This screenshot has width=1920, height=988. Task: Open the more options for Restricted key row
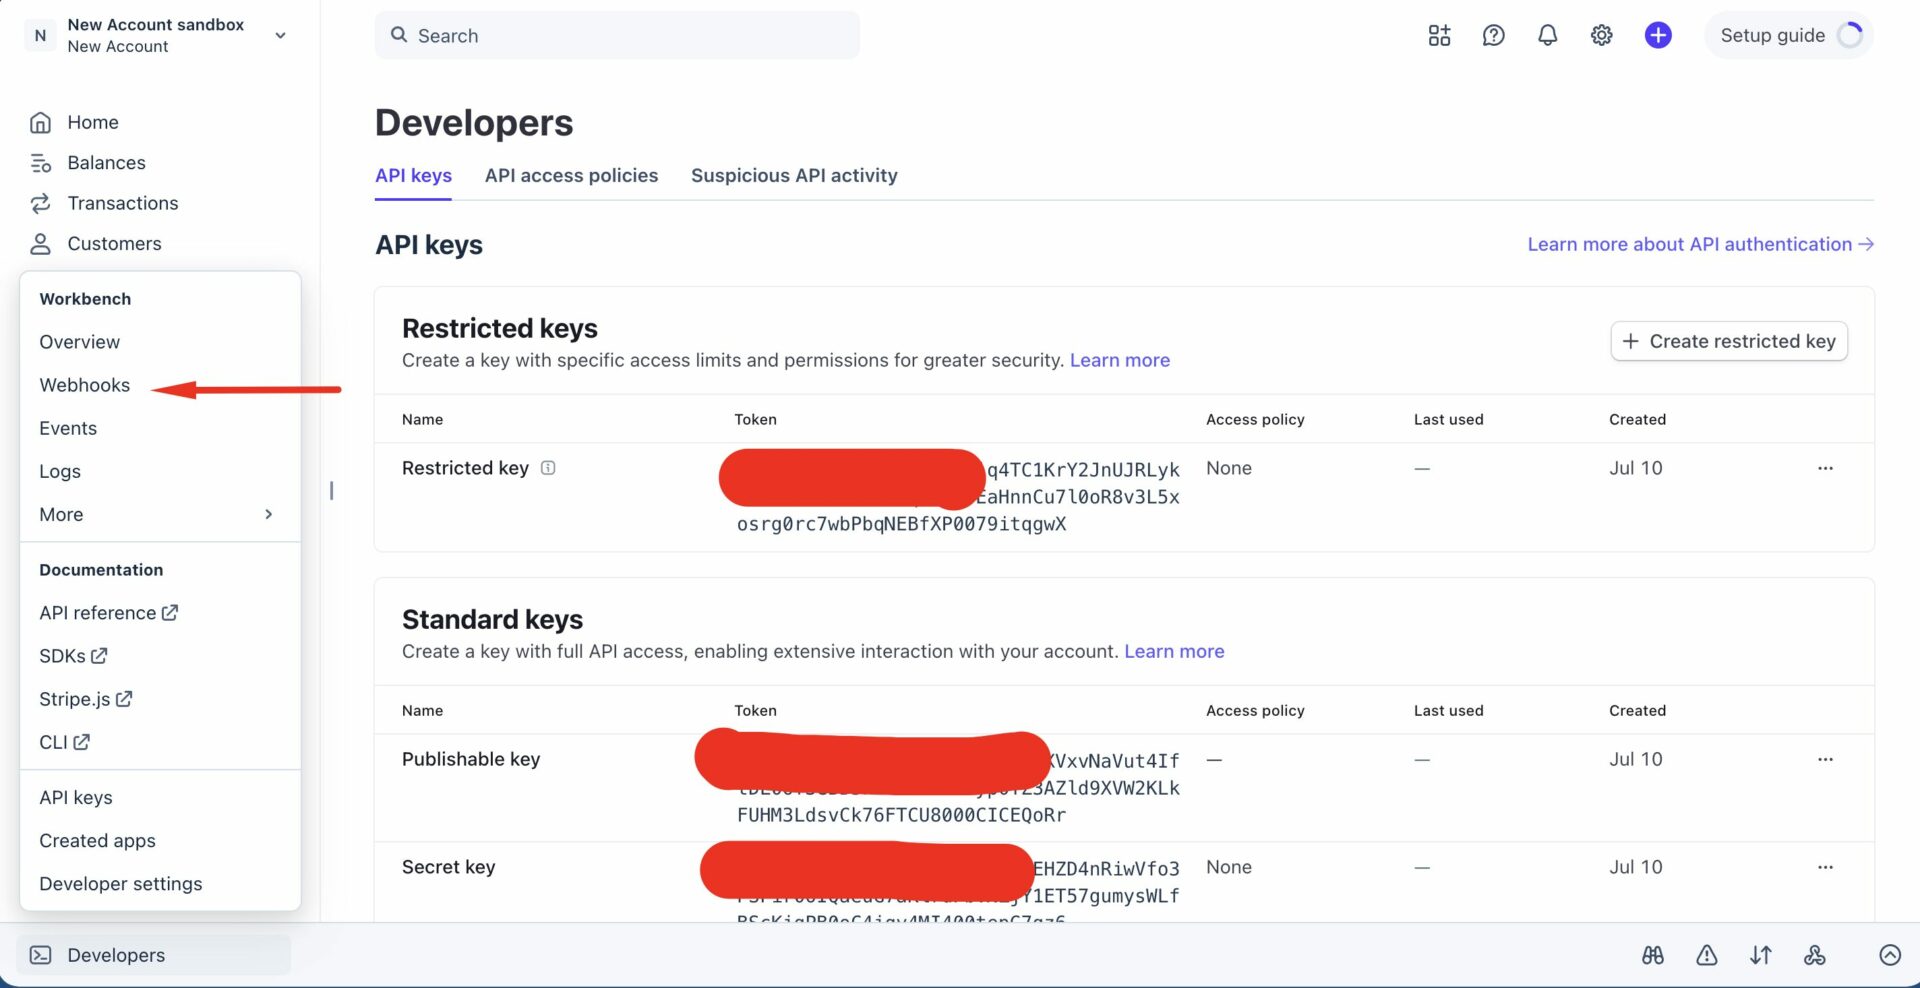pyautogui.click(x=1825, y=468)
